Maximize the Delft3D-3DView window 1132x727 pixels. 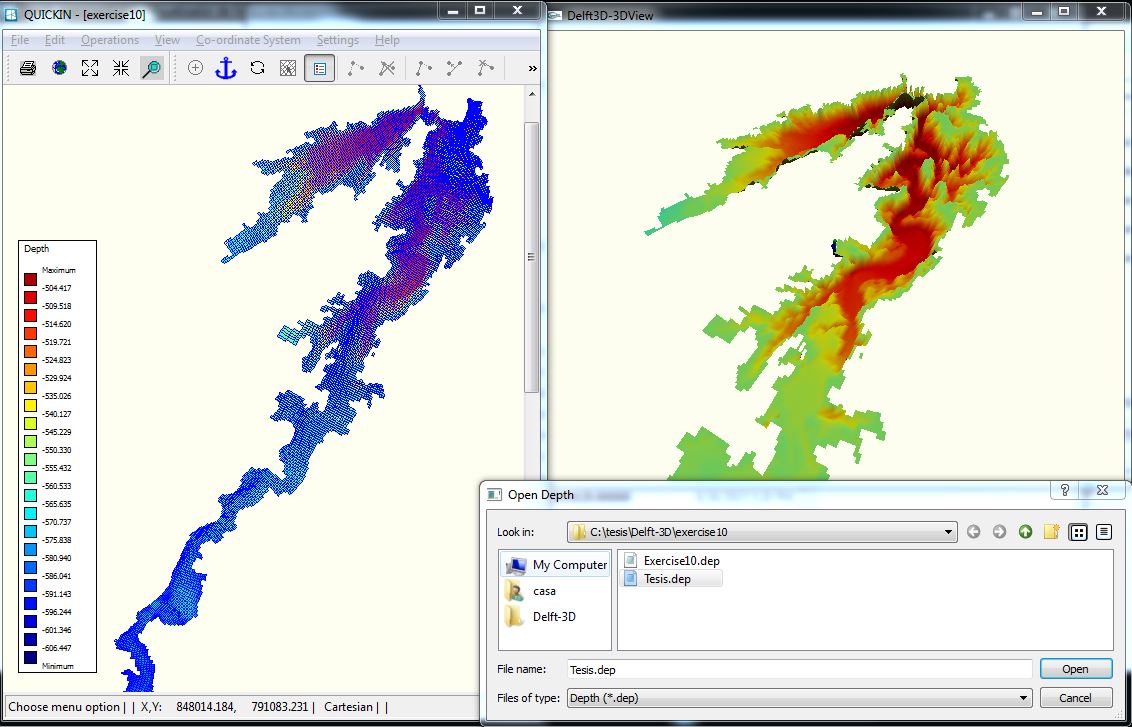coord(1064,10)
